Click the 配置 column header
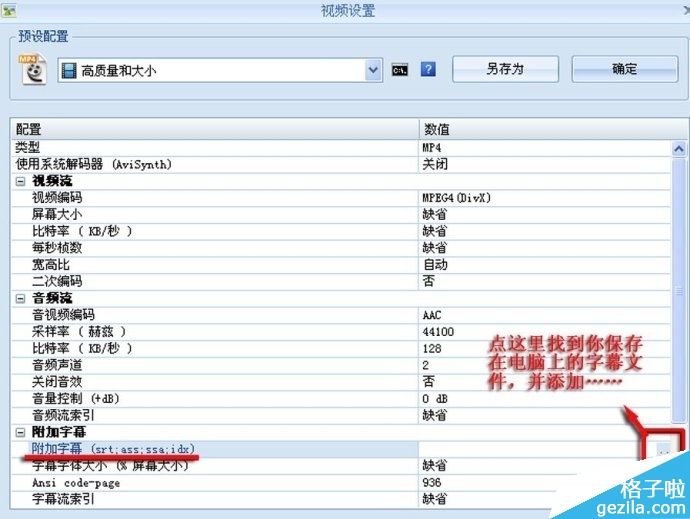The height and width of the screenshot is (519, 690). point(215,129)
